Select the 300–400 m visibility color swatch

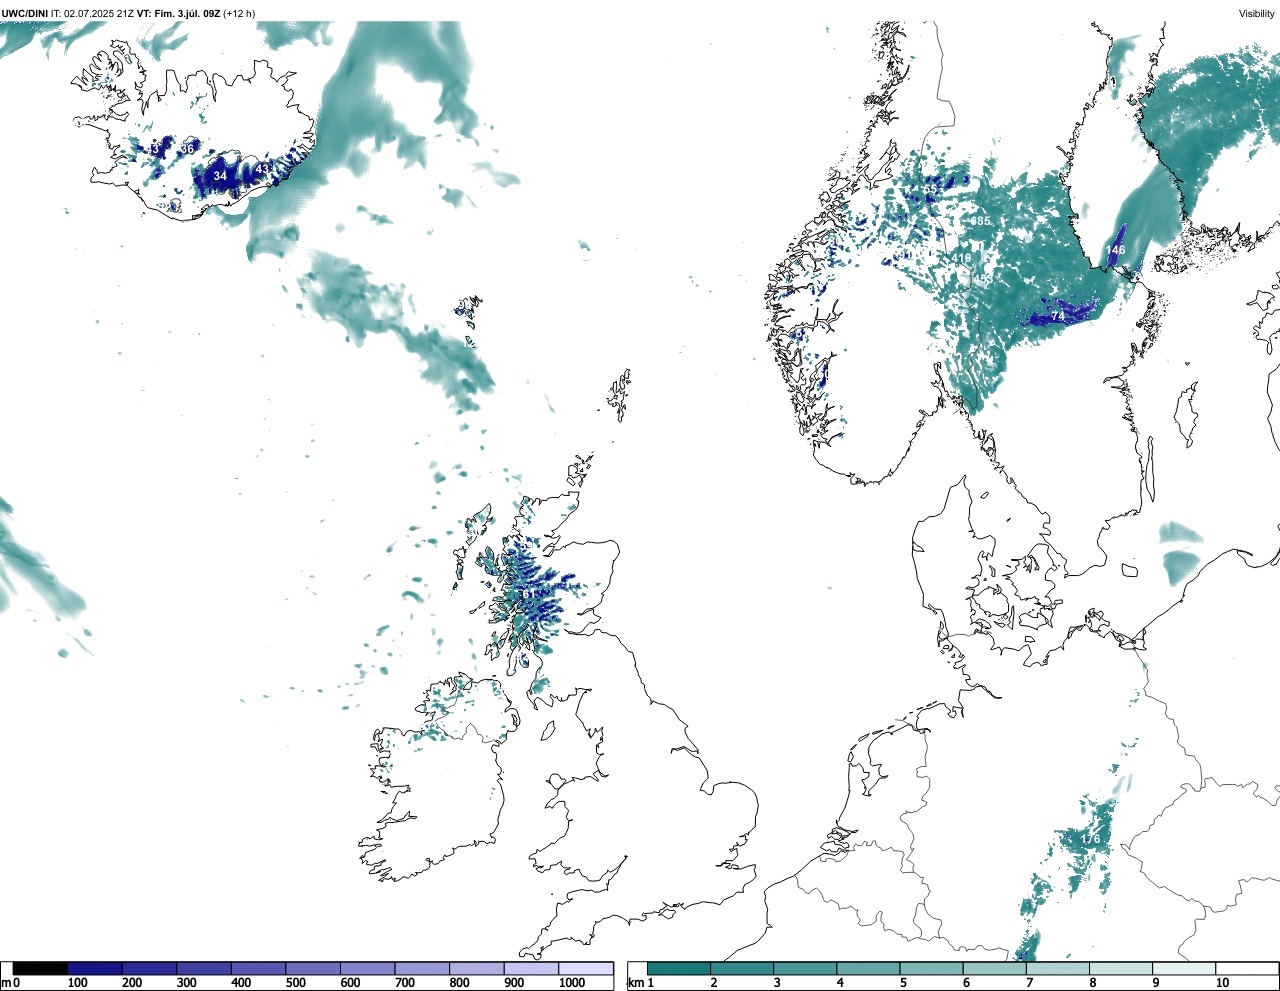click(x=204, y=968)
